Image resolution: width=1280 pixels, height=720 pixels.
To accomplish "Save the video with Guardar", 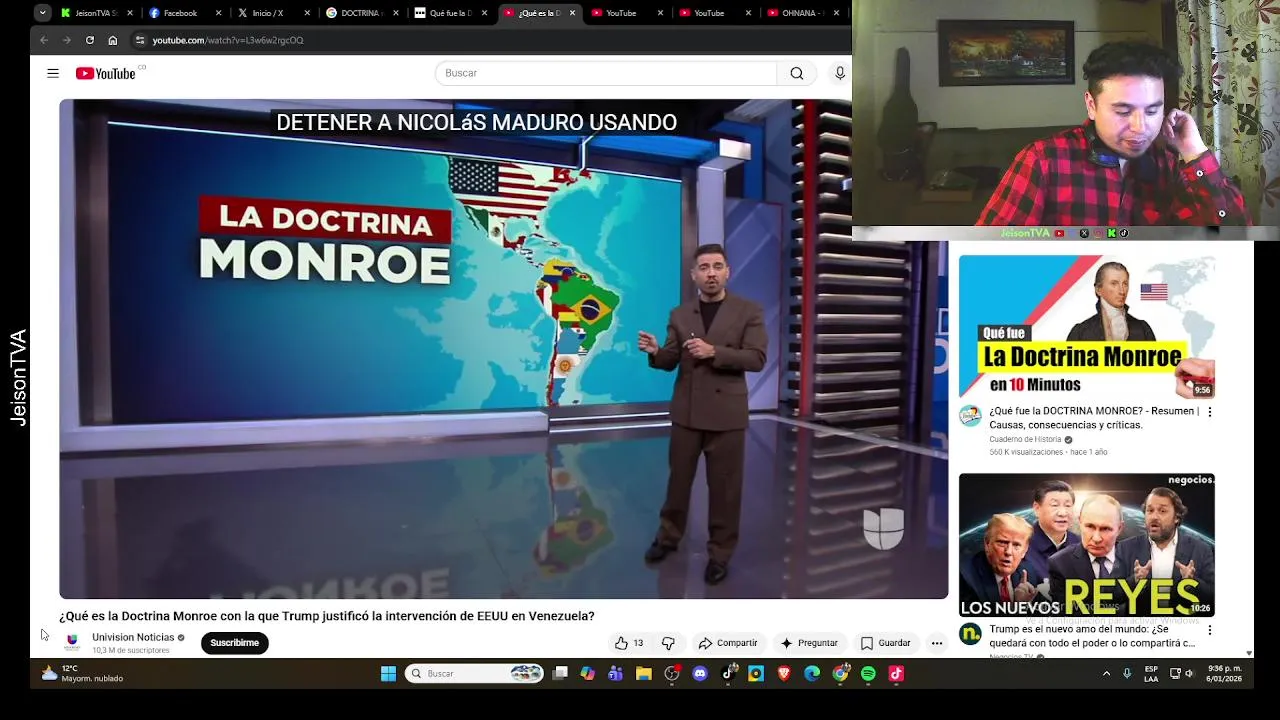I will click(x=886, y=643).
